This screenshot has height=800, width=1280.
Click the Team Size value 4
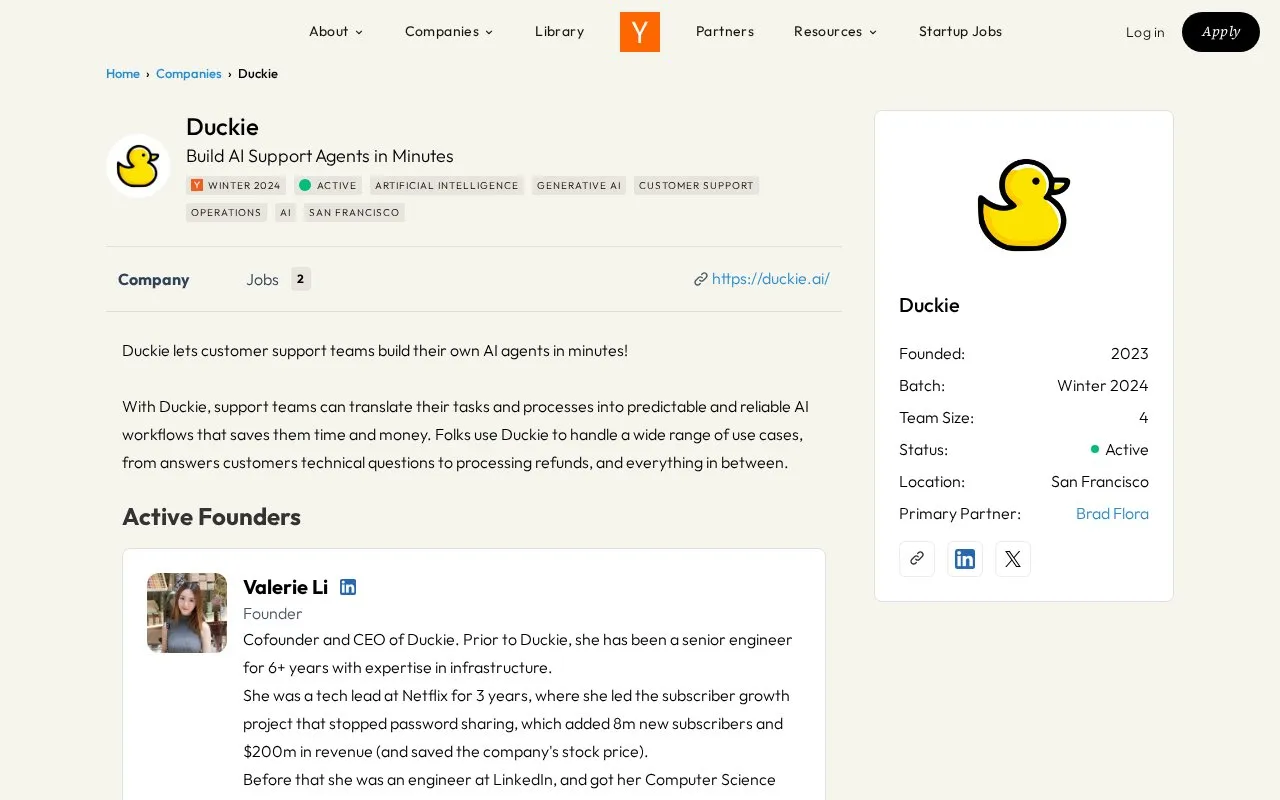1143,417
